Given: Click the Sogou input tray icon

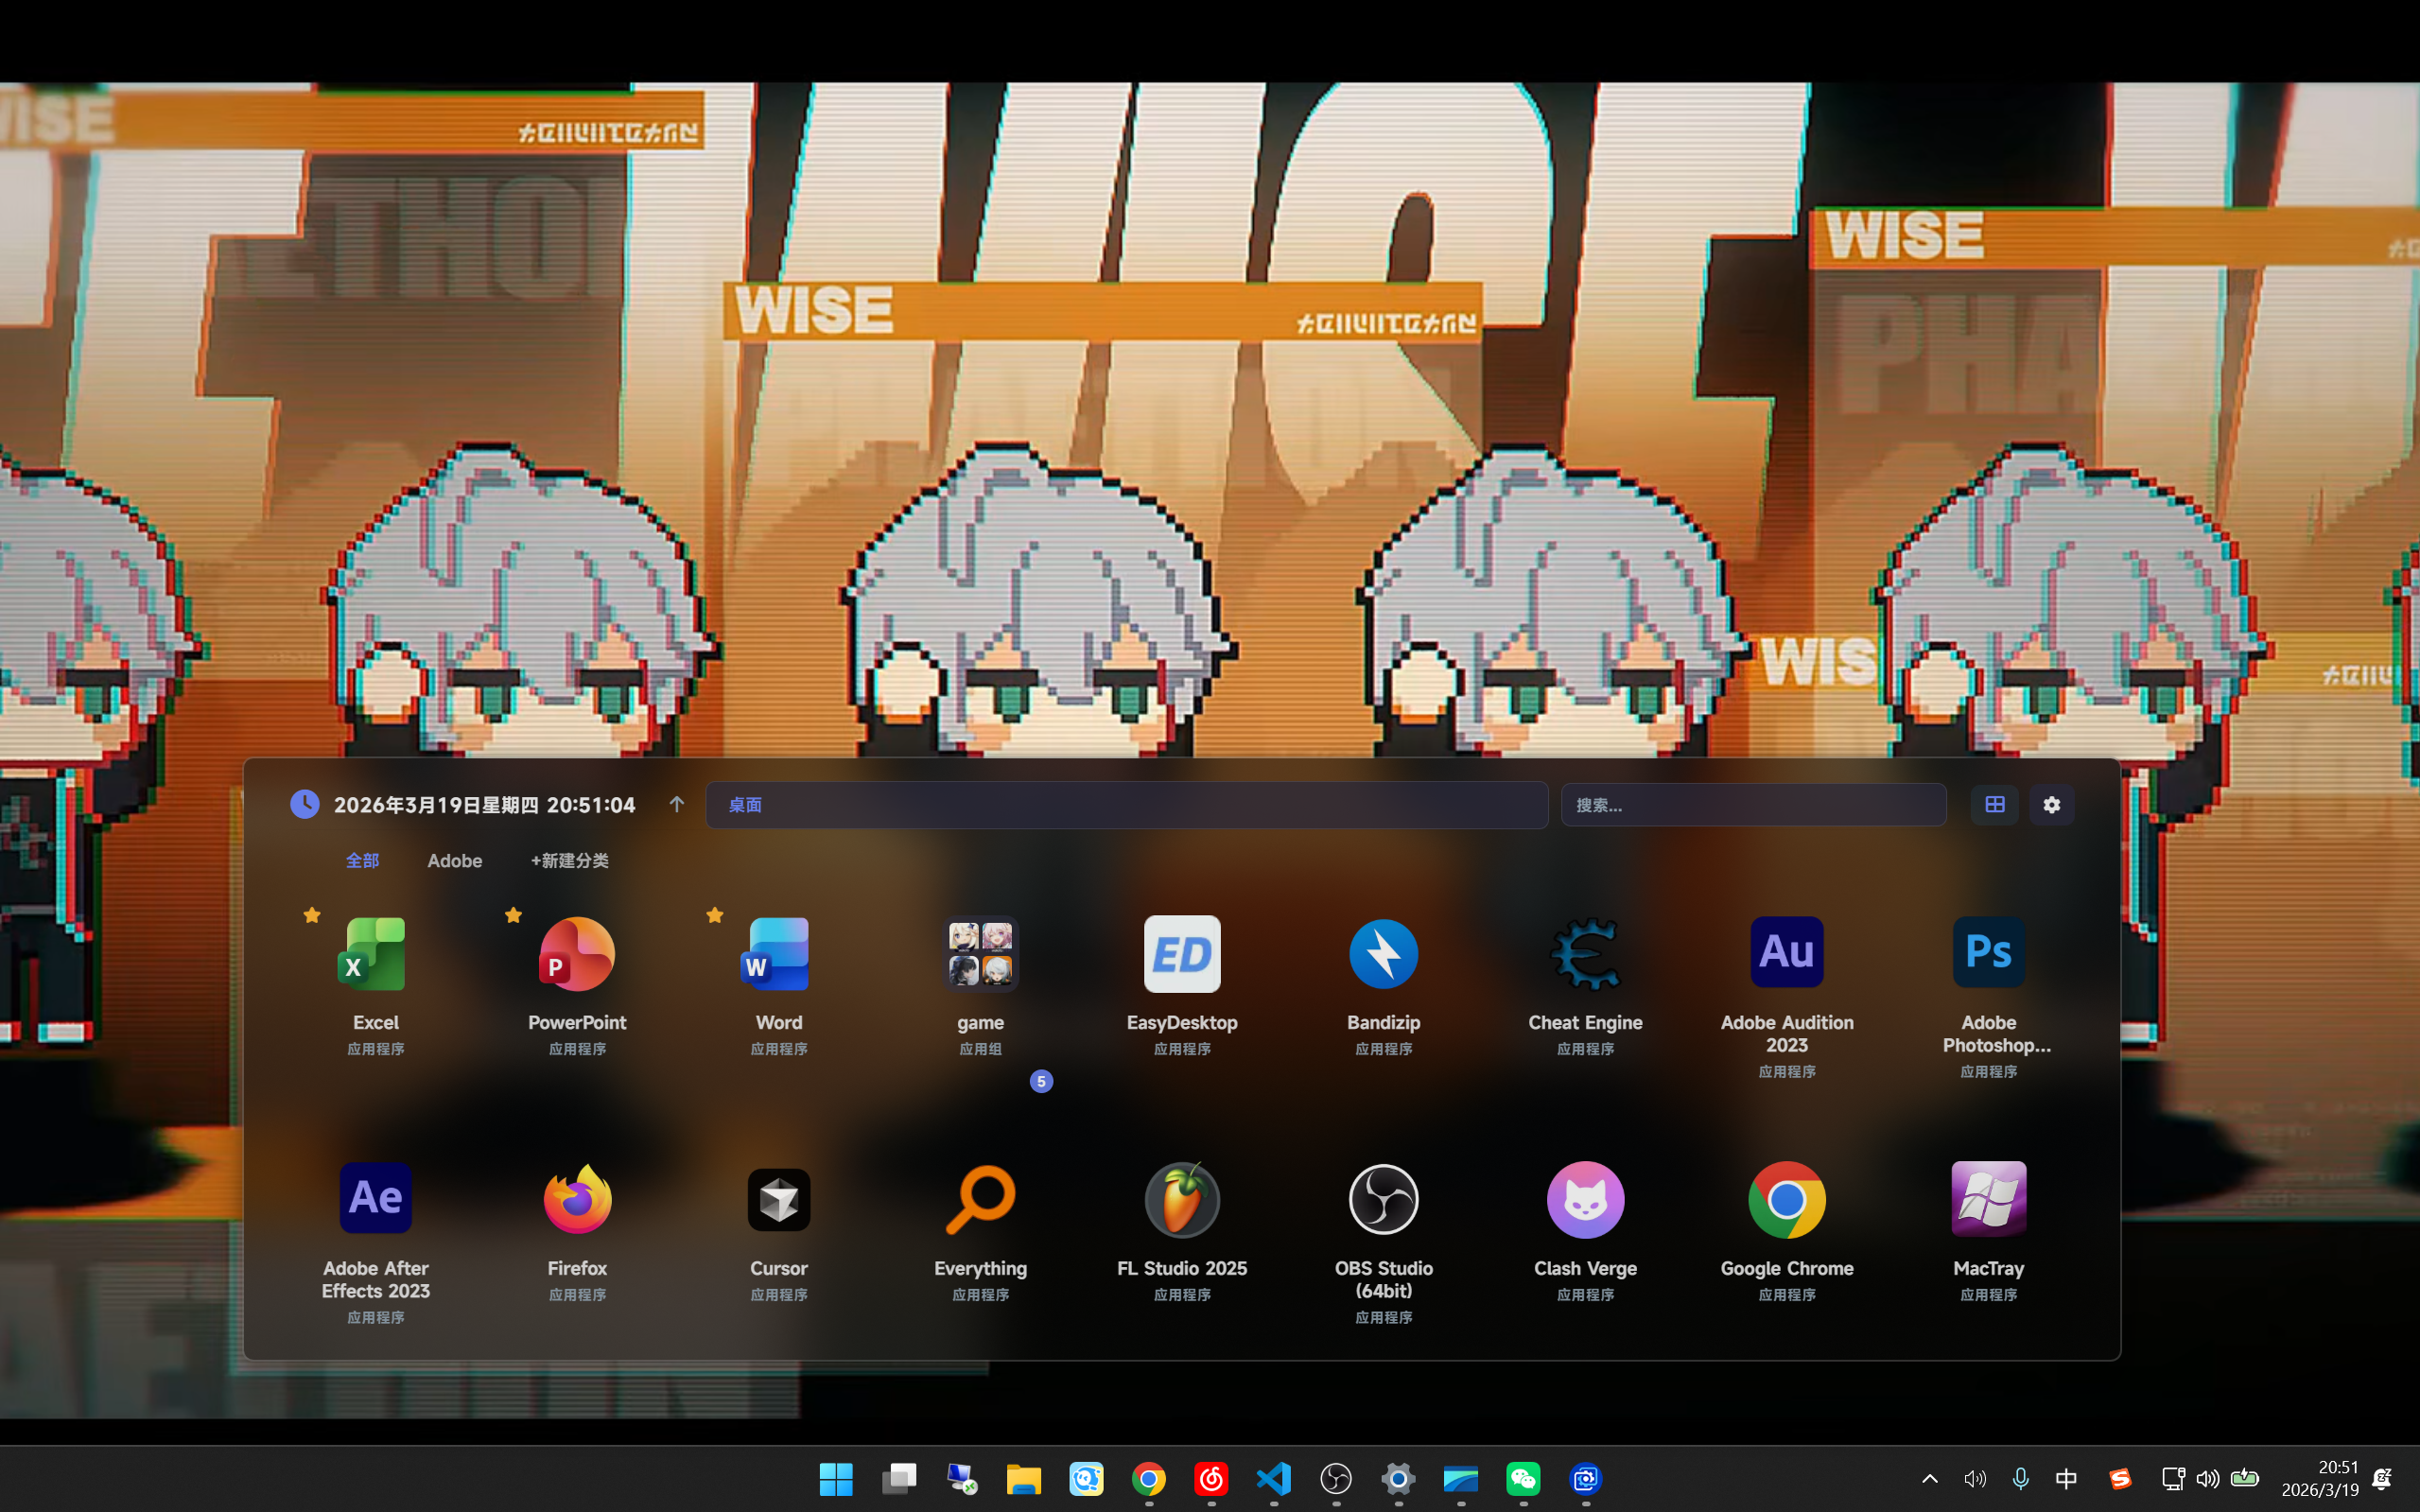Looking at the screenshot, I should (2120, 1479).
